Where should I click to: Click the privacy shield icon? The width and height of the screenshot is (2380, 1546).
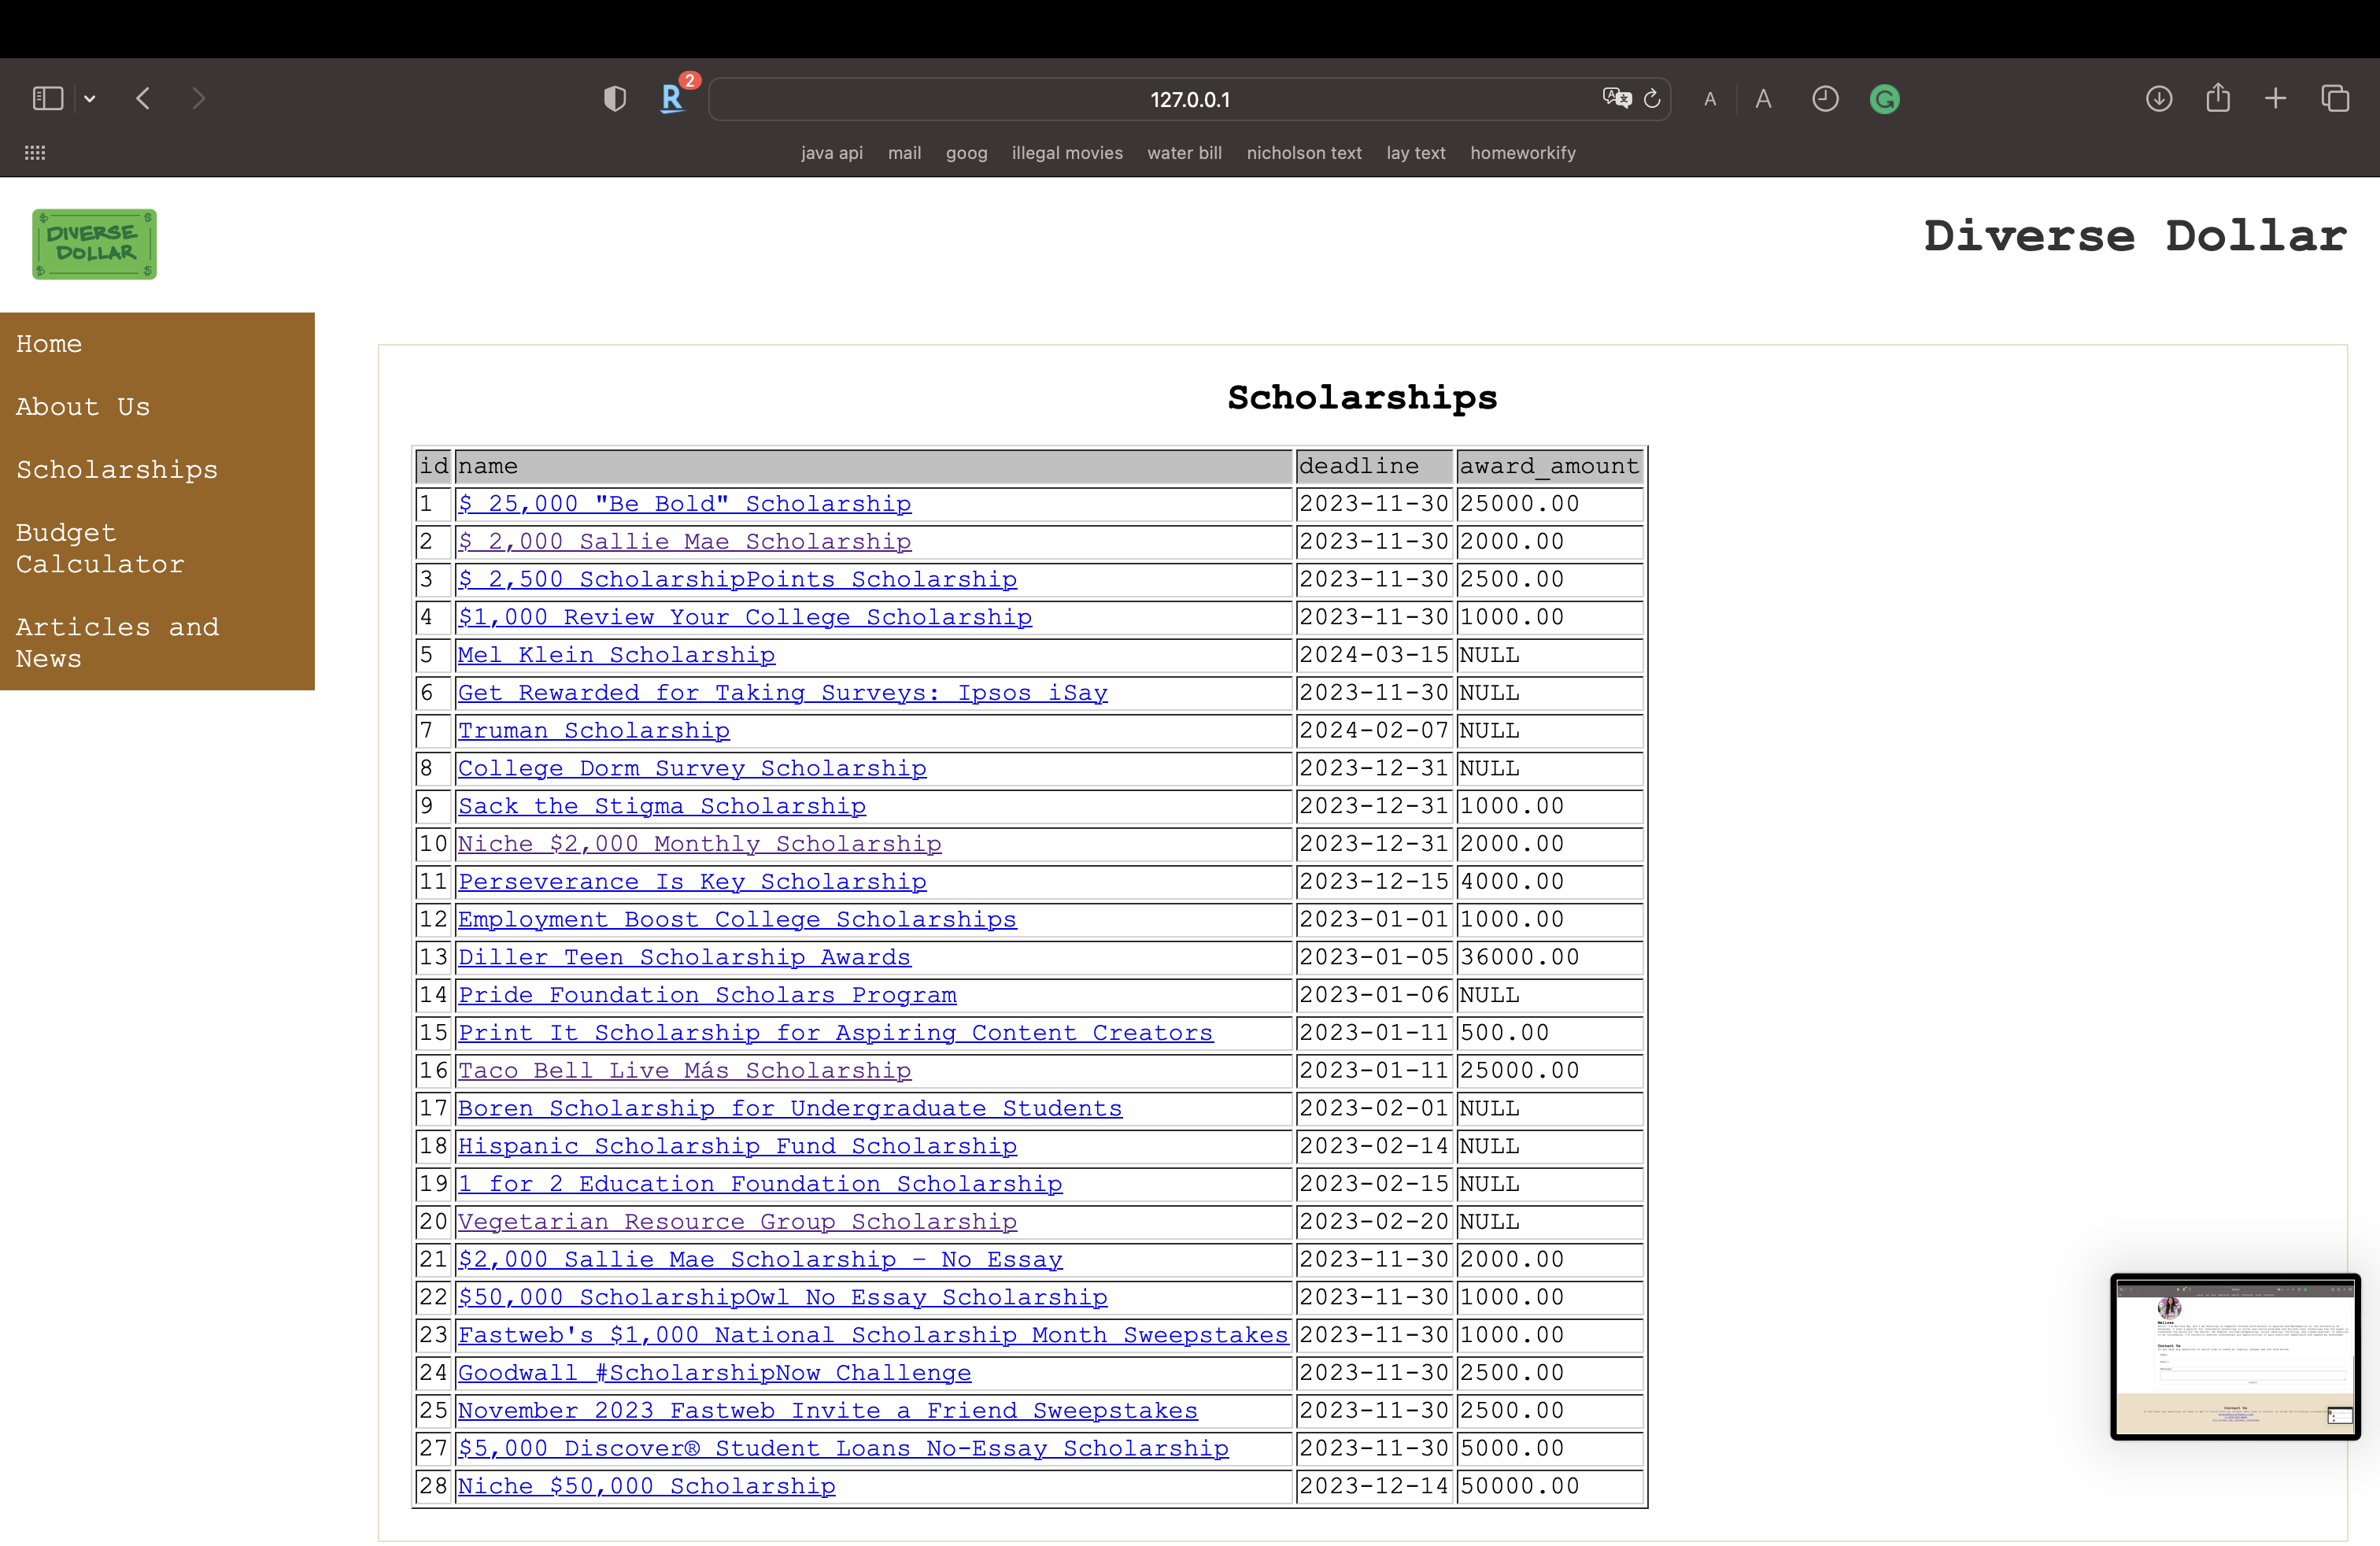[615, 98]
